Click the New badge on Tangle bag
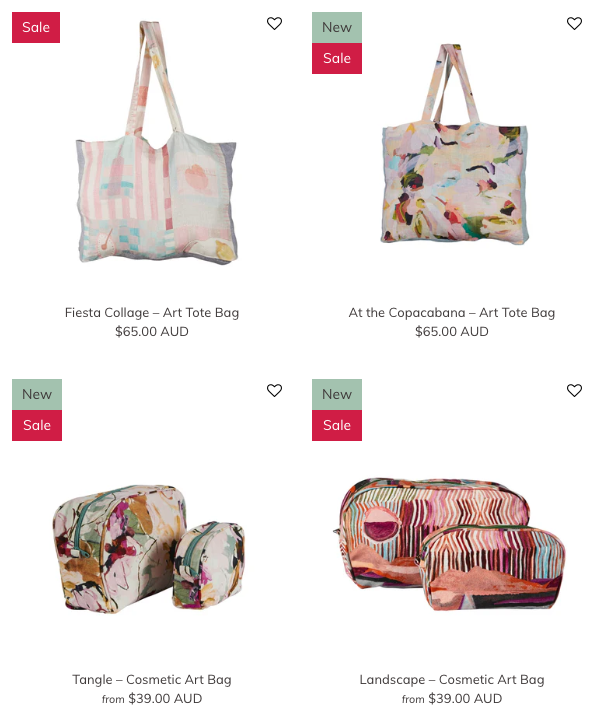This screenshot has height=728, width=594. 37,394
